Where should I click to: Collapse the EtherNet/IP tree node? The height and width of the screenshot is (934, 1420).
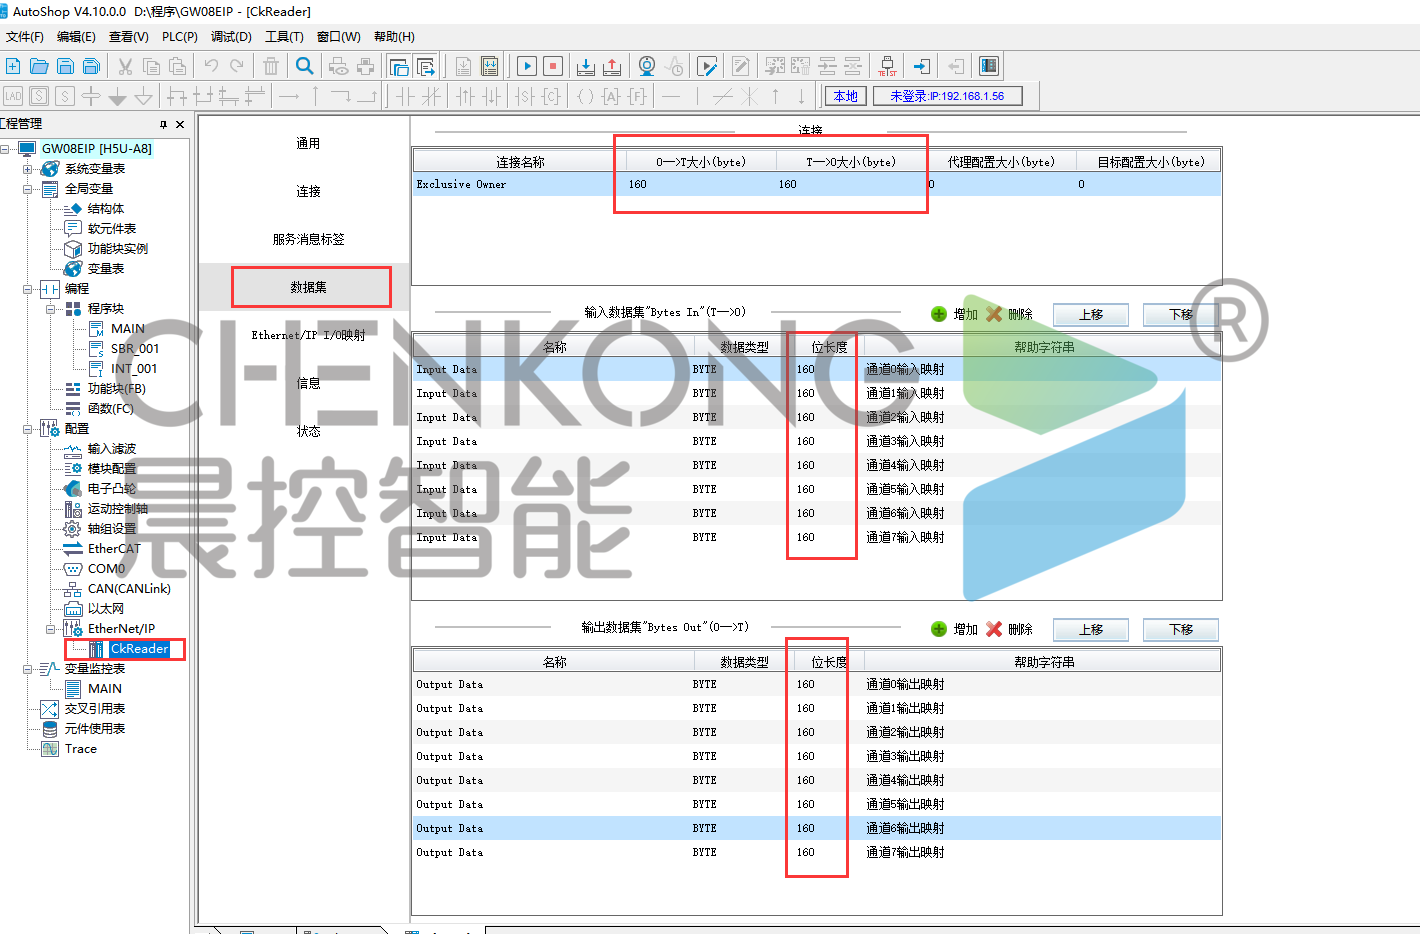[51, 629]
